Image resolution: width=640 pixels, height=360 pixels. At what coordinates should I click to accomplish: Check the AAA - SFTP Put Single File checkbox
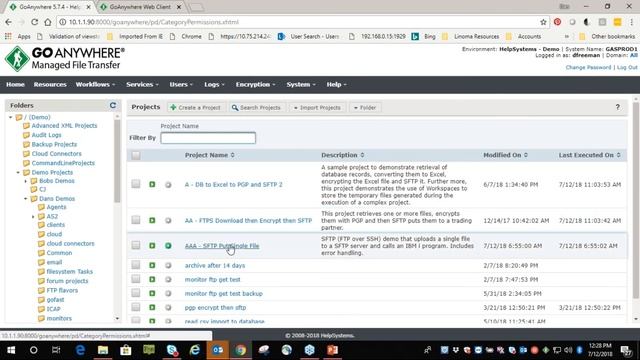(136, 245)
